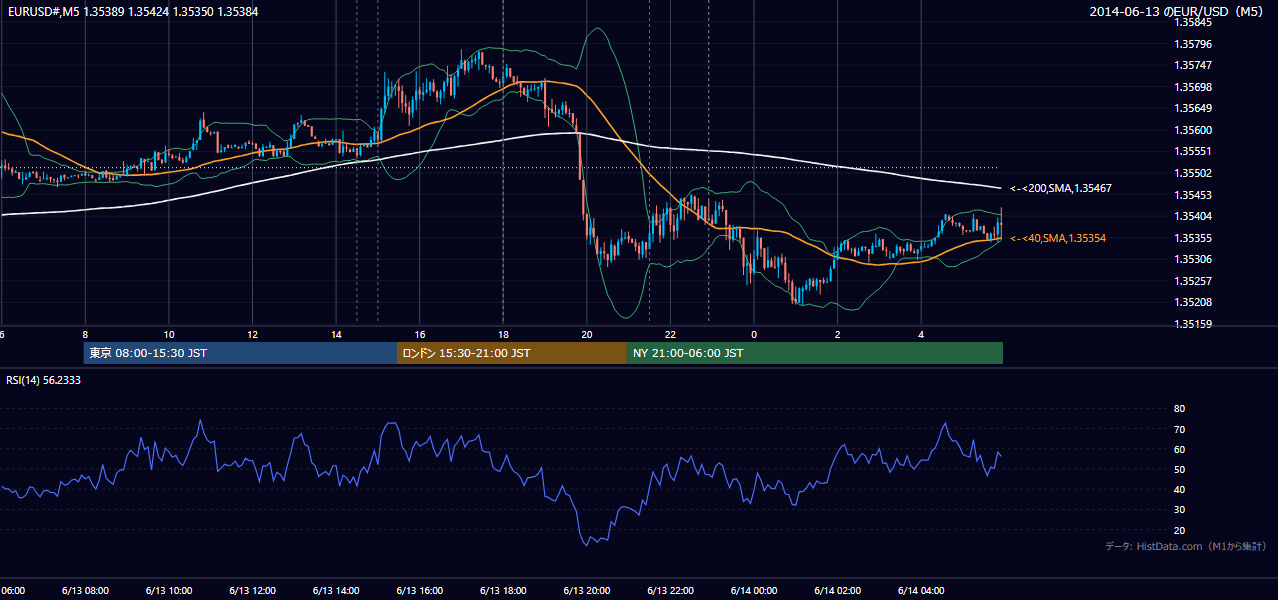Click the 6/13 14:00 time axis label
Image resolution: width=1278 pixels, height=600 pixels.
336,590
